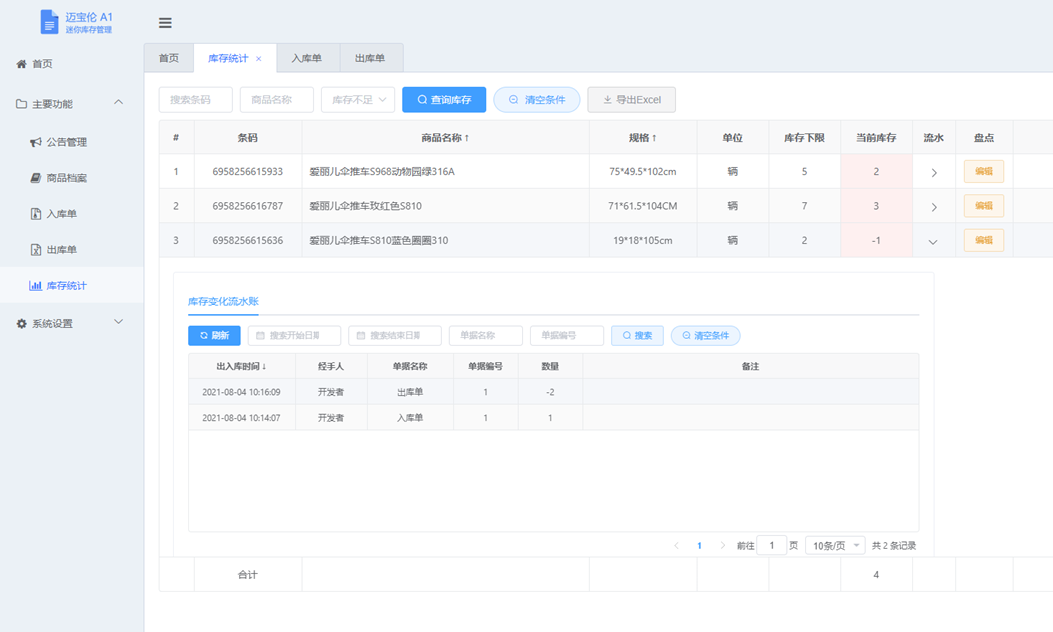
Task: Go to the previous page arrow
Action: point(676,545)
